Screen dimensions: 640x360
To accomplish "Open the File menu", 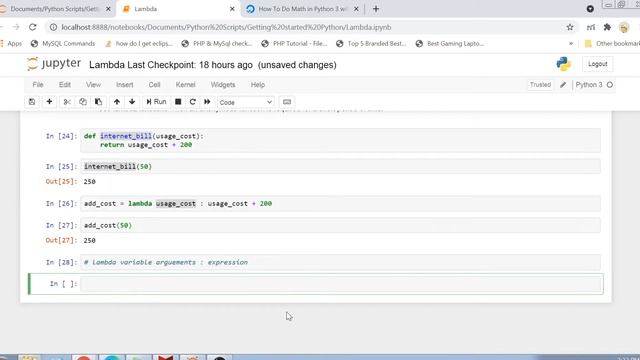I will 38,84.
